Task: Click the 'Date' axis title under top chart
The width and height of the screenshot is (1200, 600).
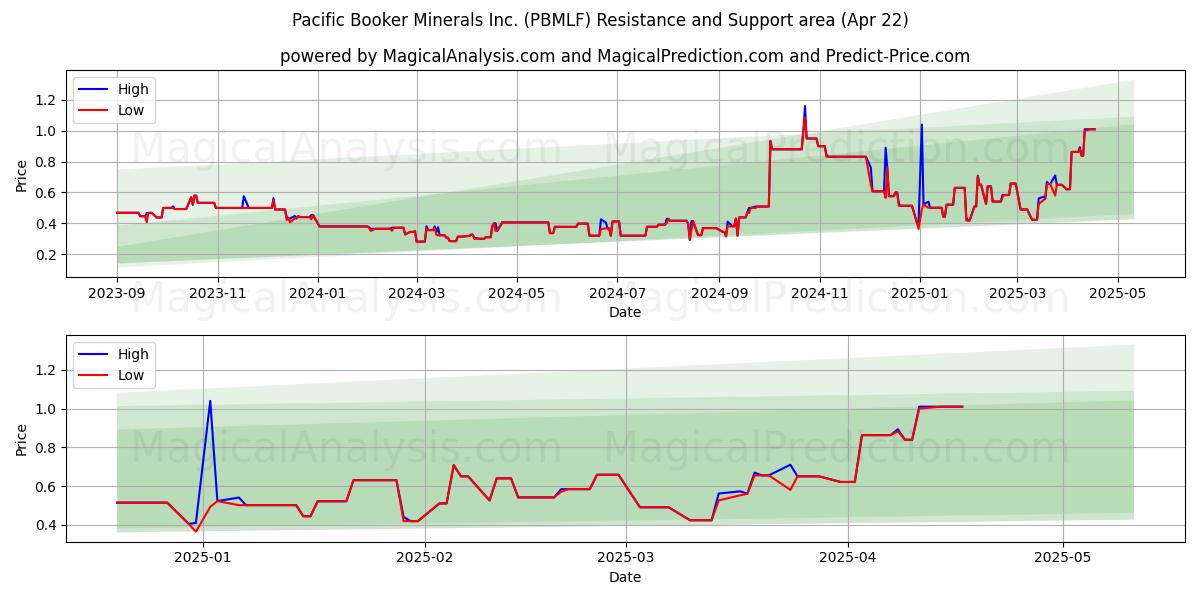Action: (x=625, y=312)
